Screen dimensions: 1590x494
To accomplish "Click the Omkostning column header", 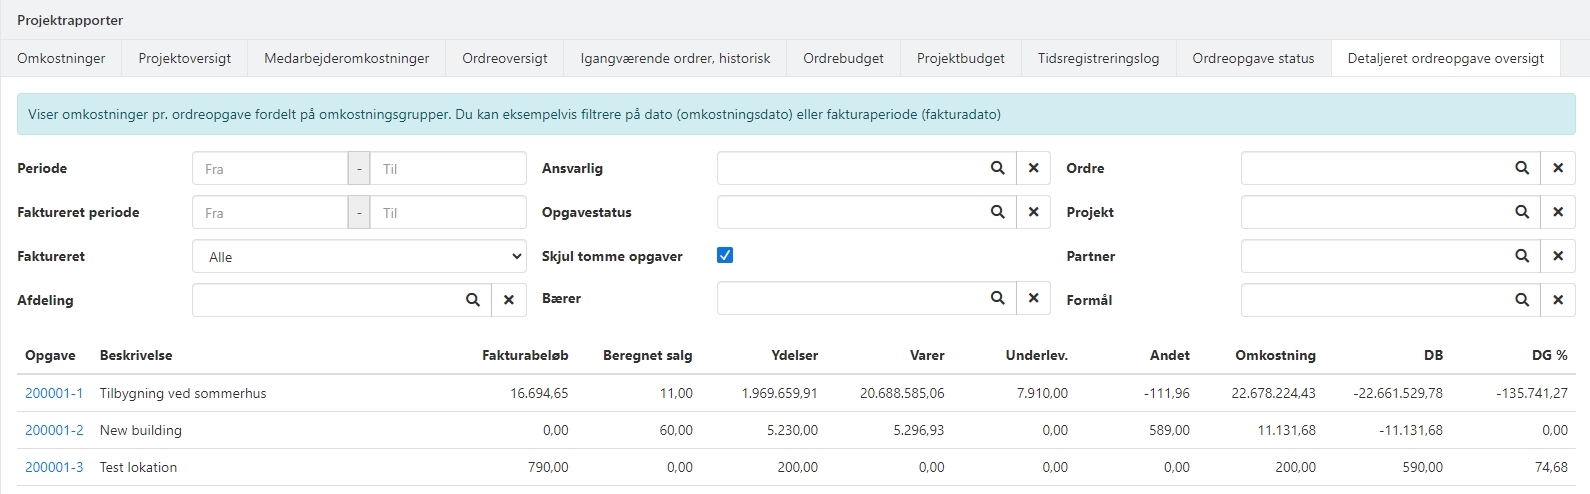I will [1275, 355].
